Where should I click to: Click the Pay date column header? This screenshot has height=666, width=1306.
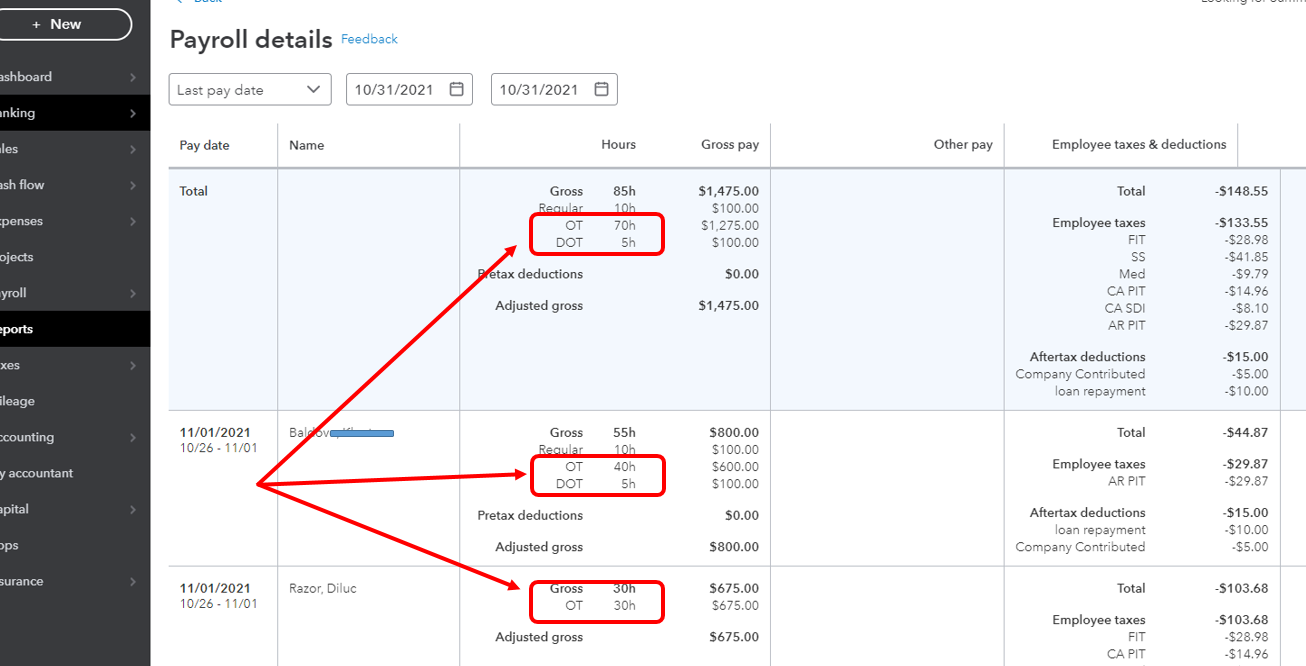[x=204, y=145]
